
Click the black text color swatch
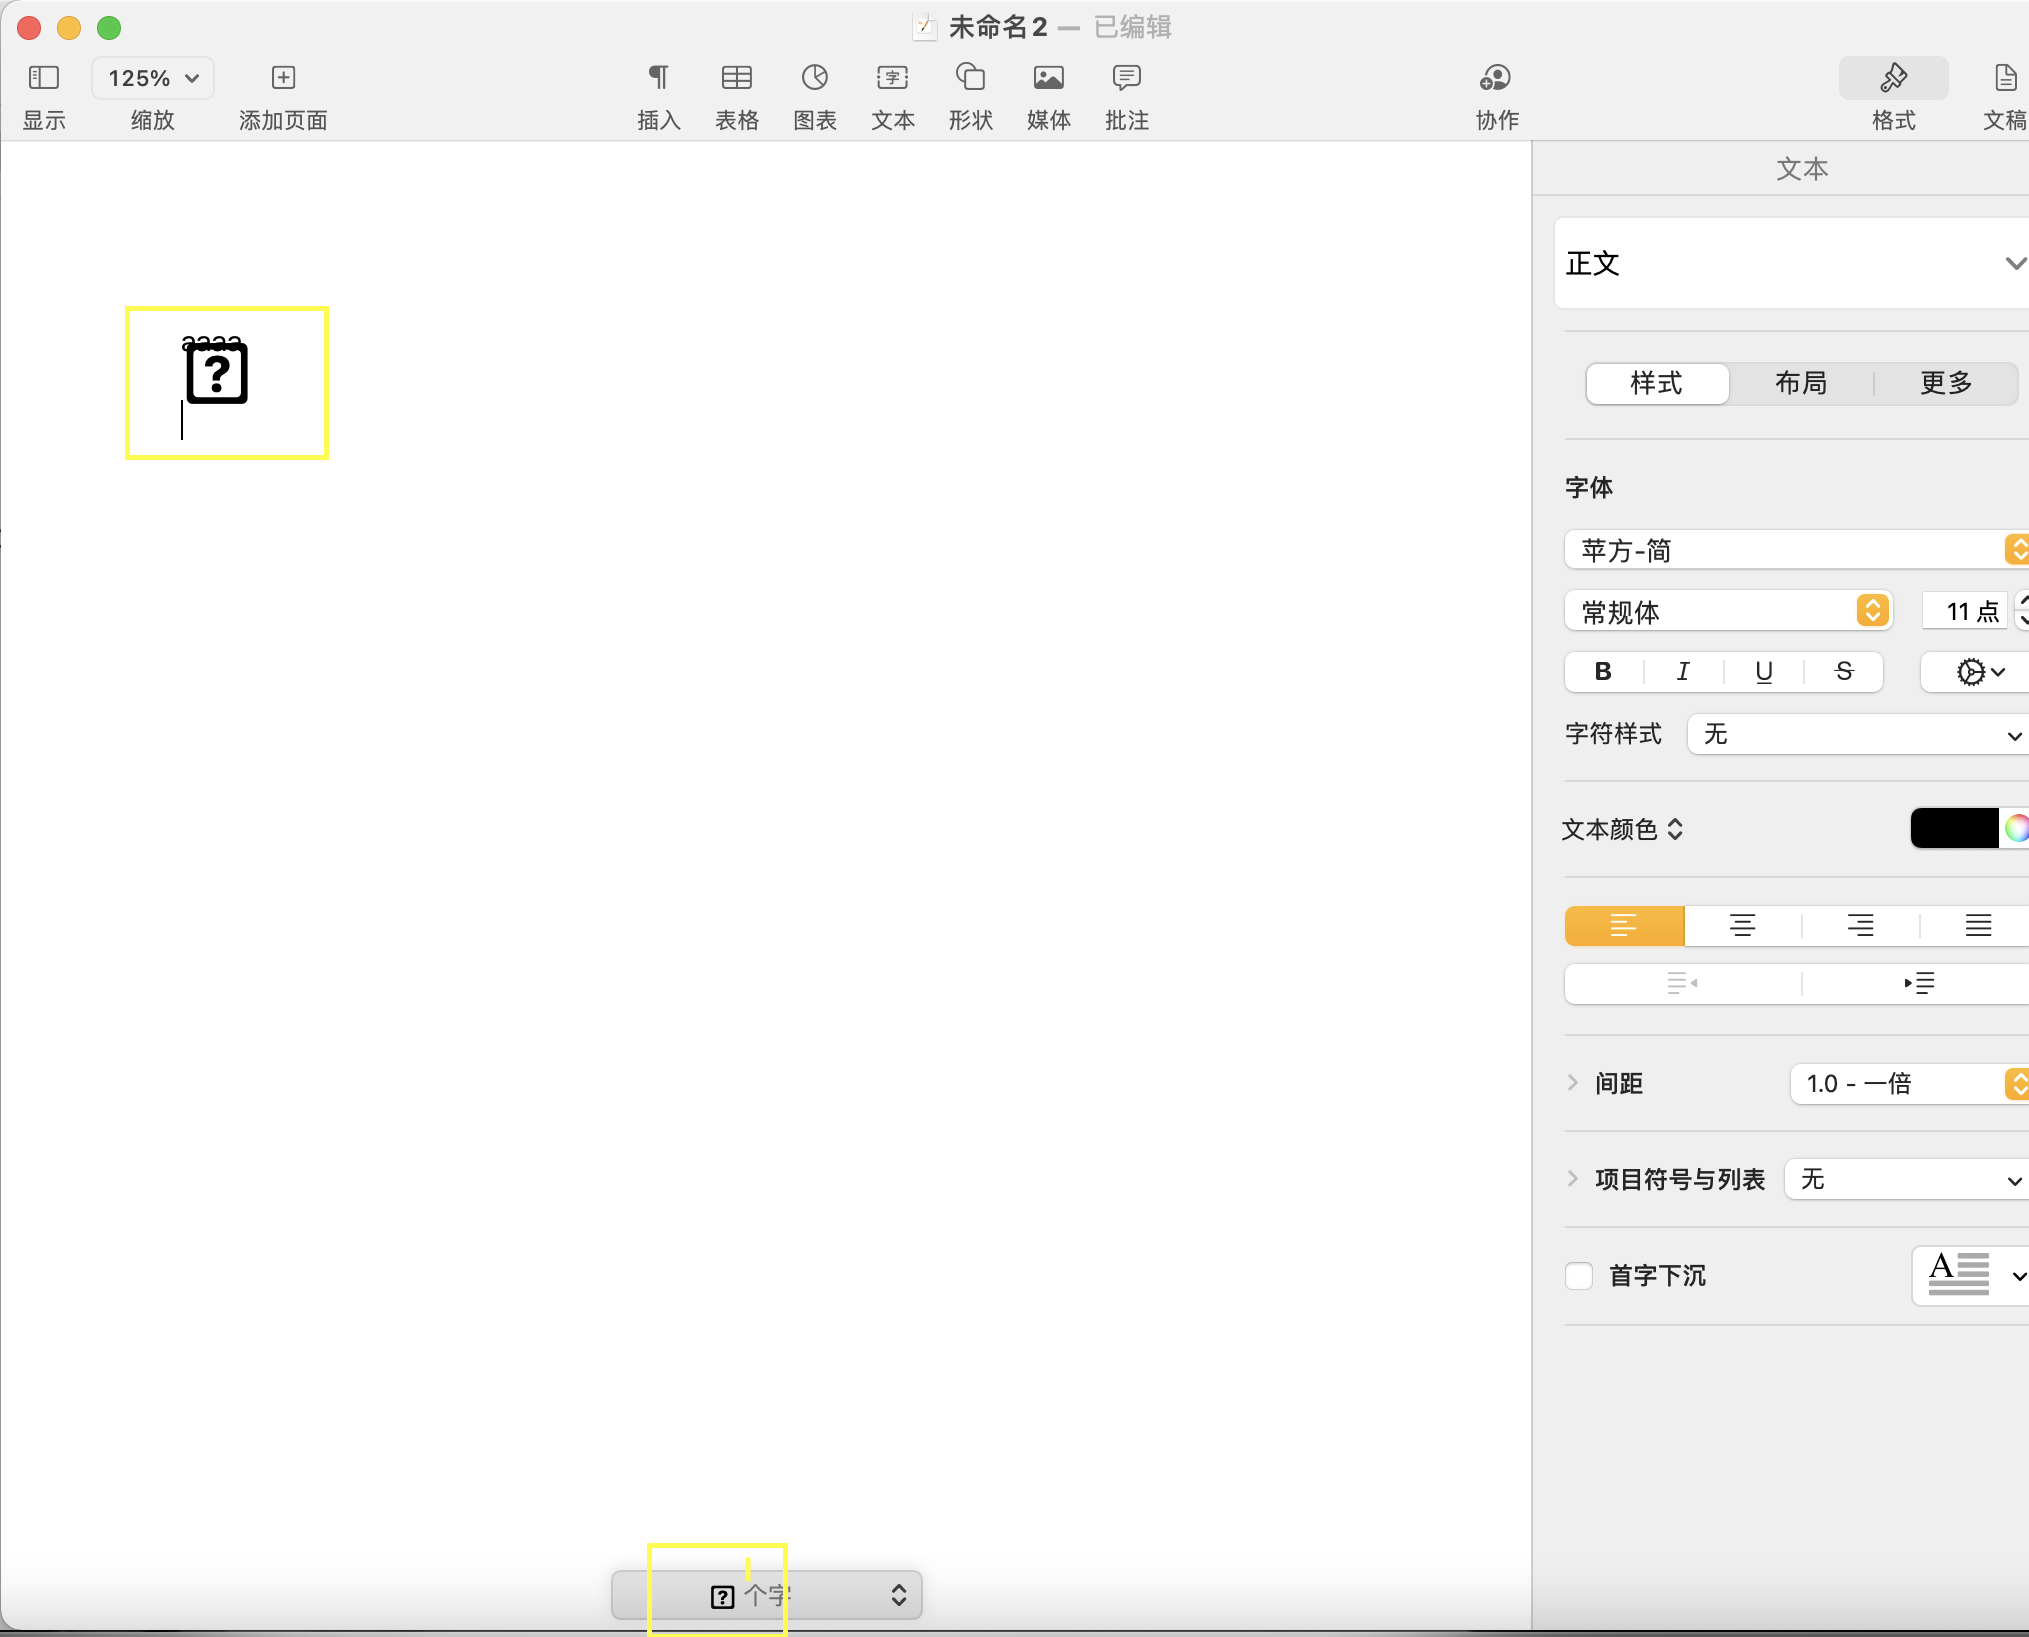[1954, 828]
